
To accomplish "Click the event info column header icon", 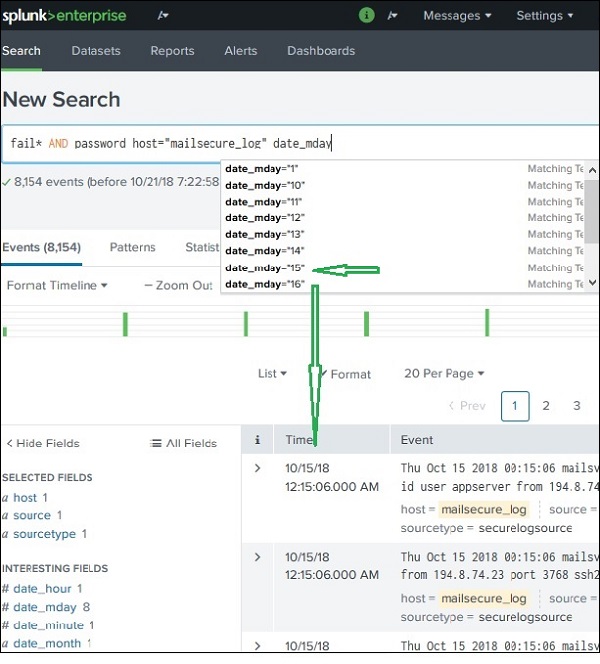I will tap(258, 440).
